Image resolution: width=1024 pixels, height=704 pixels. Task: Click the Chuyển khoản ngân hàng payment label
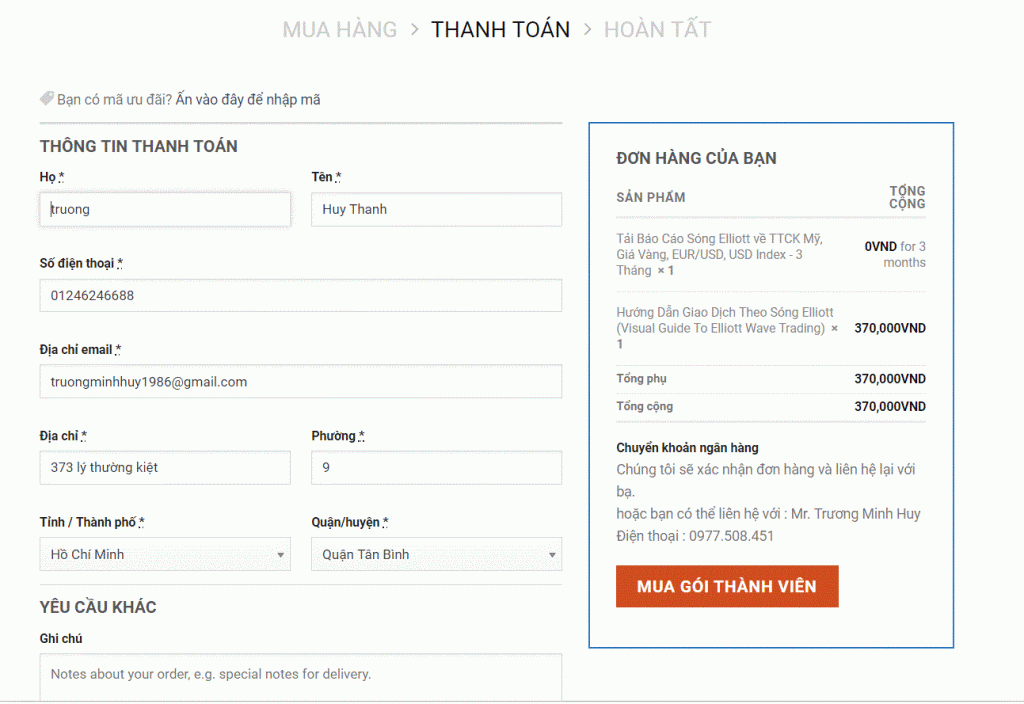tap(687, 448)
